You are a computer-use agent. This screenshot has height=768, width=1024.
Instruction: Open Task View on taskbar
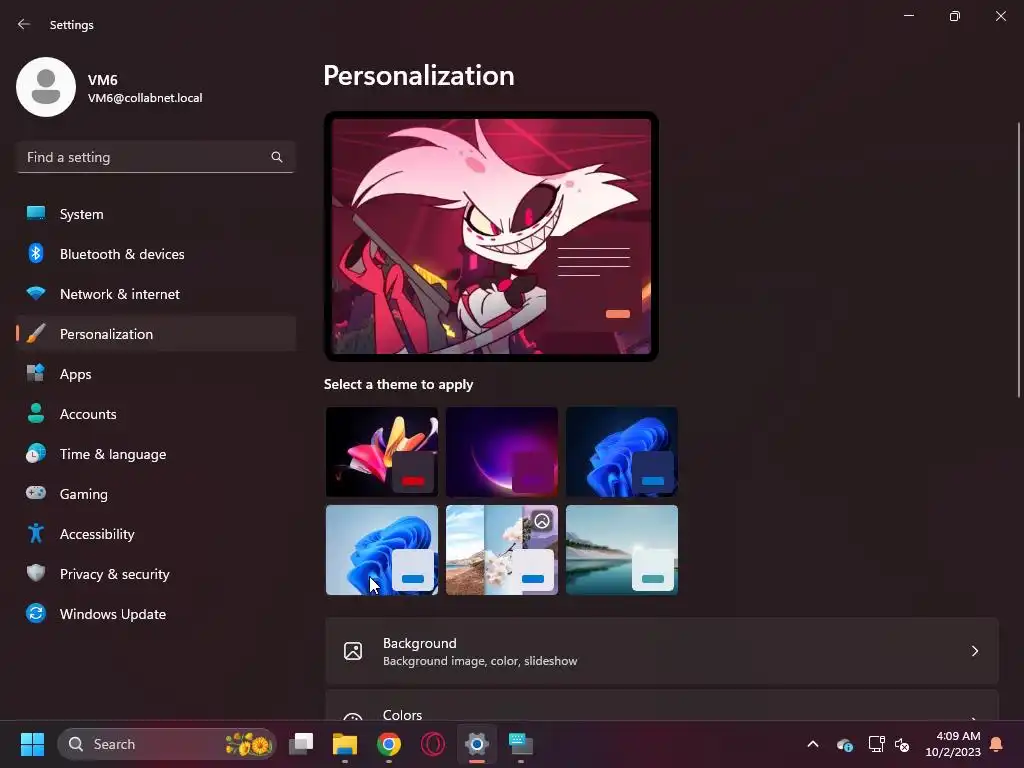click(301, 744)
